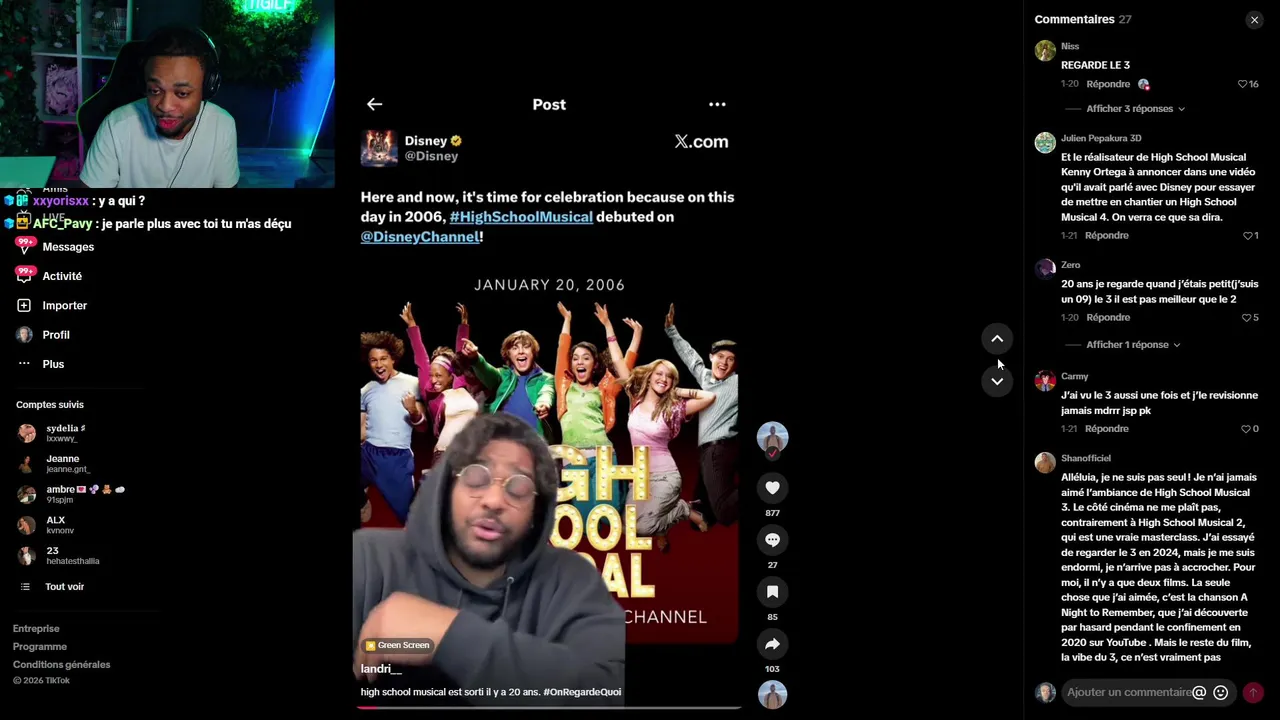Expand Afficher 1 réponse under Zero
Screen dimensions: 1280x720
click(x=1133, y=345)
